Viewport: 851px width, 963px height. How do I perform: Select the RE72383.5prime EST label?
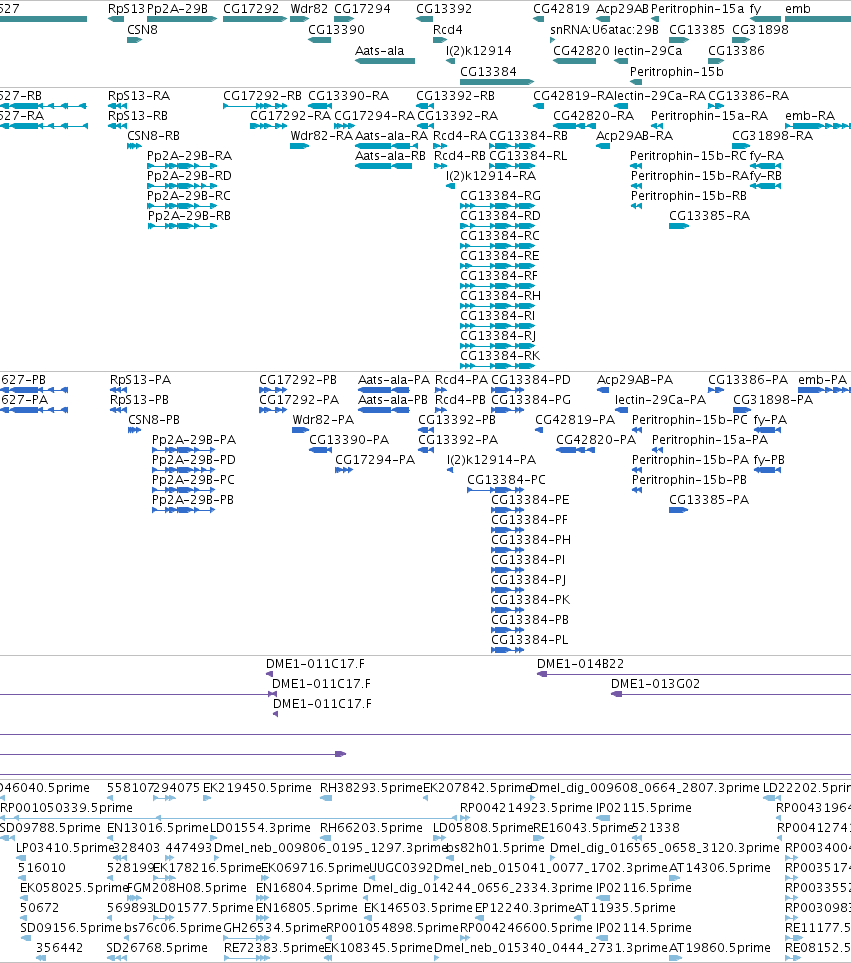click(274, 947)
